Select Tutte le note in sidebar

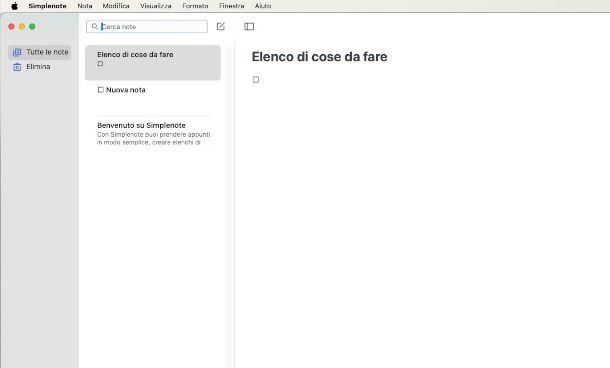[39, 52]
